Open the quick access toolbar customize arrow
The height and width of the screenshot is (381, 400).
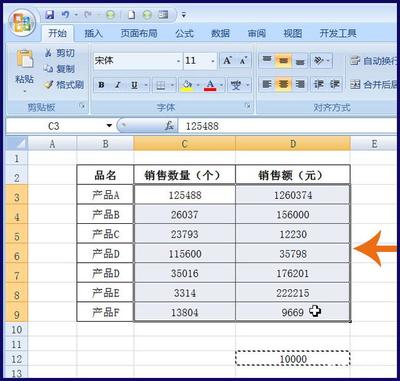[184, 15]
